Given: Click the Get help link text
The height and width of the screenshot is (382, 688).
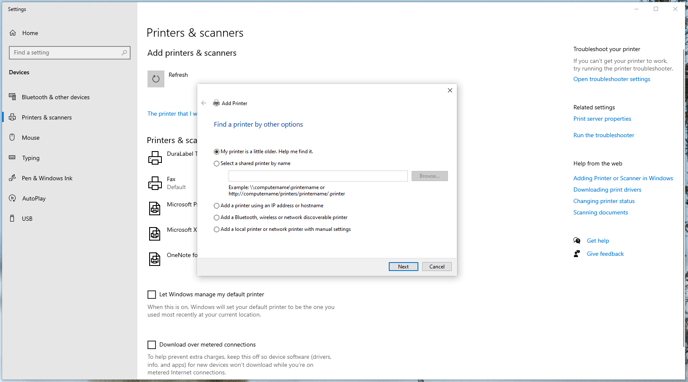Looking at the screenshot, I should tap(598, 241).
